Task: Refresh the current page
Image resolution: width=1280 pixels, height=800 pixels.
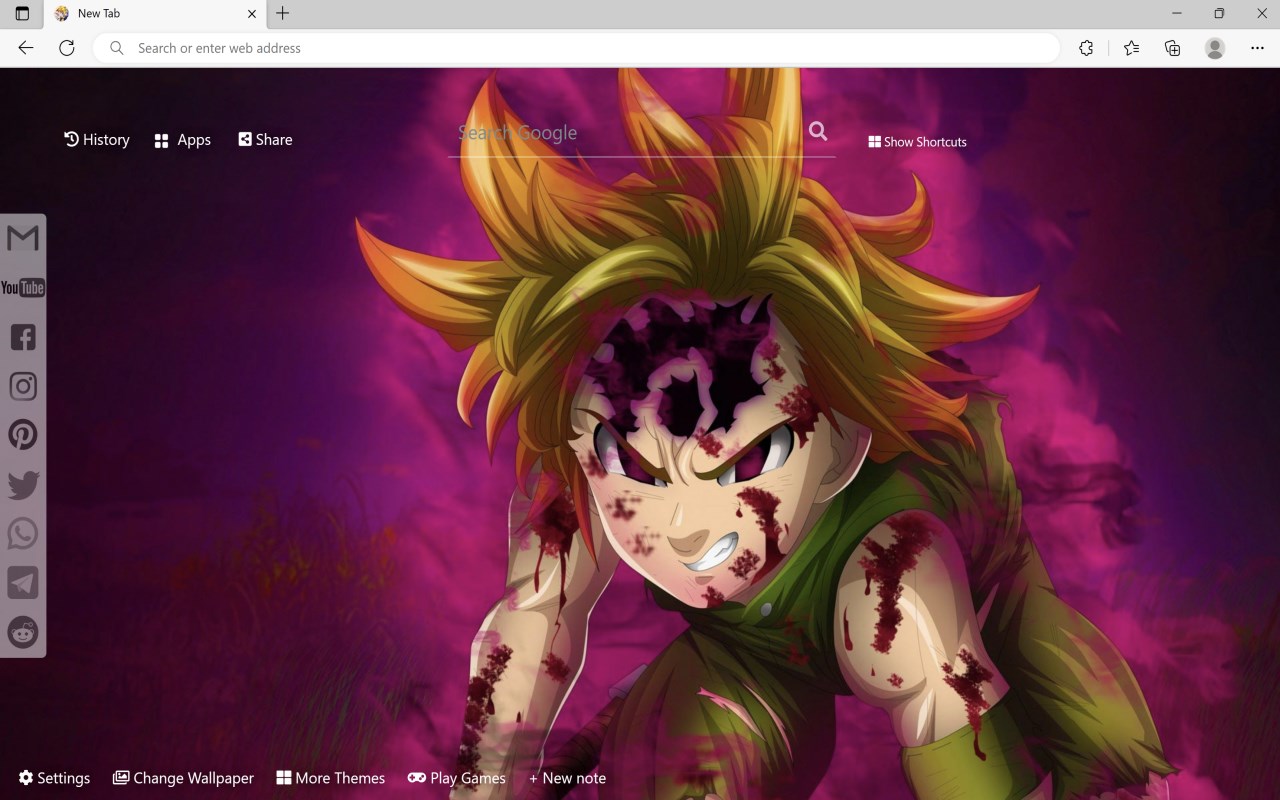Action: point(67,48)
